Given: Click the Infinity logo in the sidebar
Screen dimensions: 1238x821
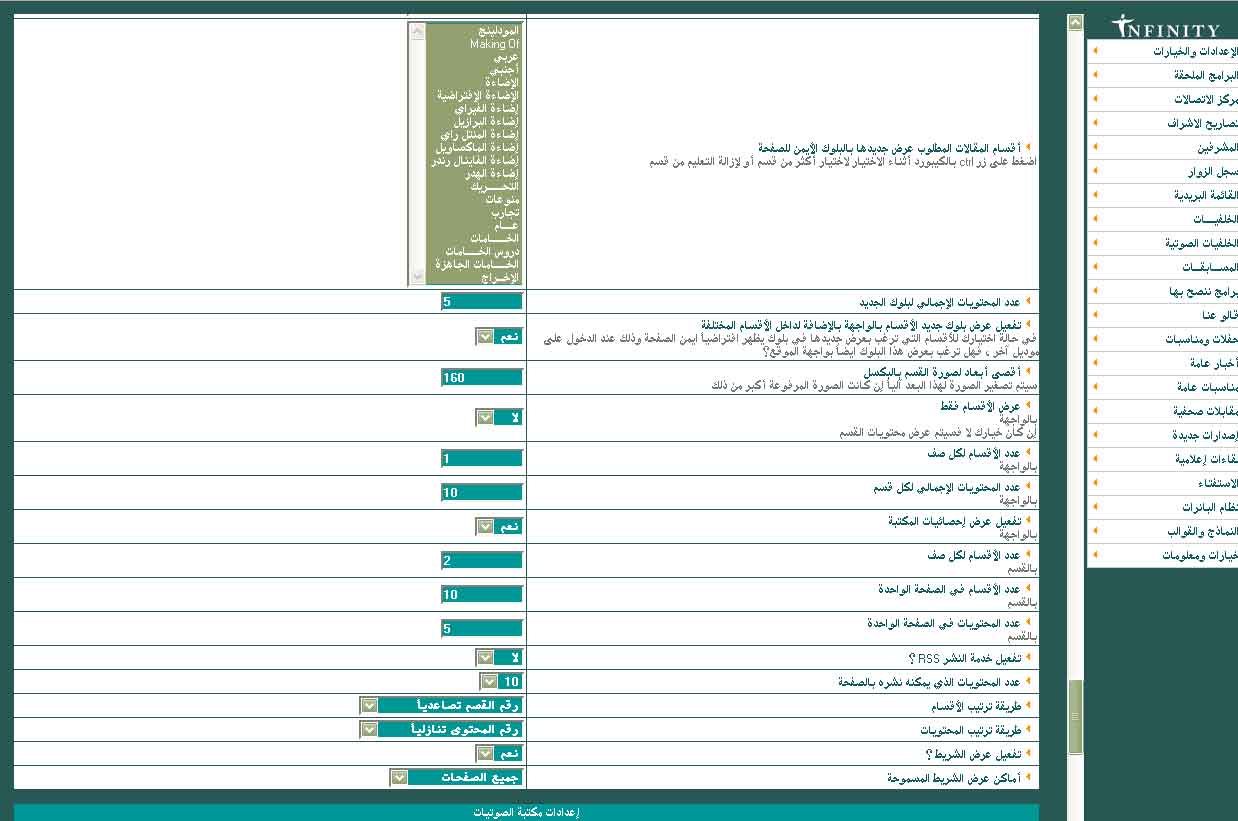Looking at the screenshot, I should click(1166, 26).
